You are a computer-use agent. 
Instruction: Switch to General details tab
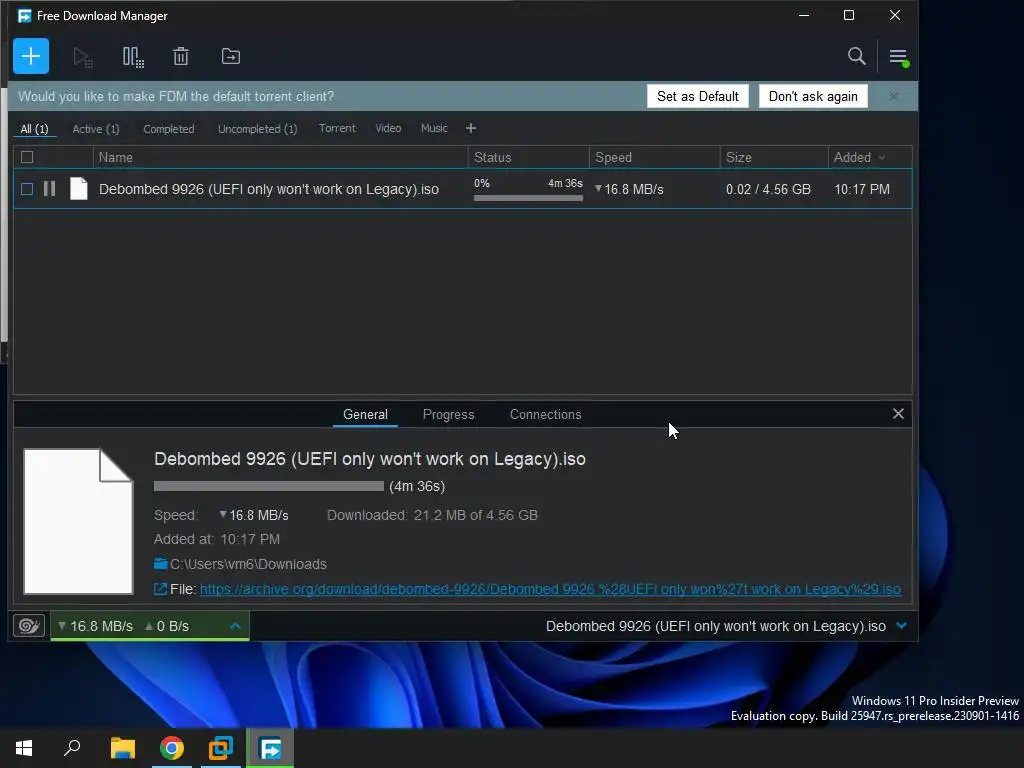(365, 414)
